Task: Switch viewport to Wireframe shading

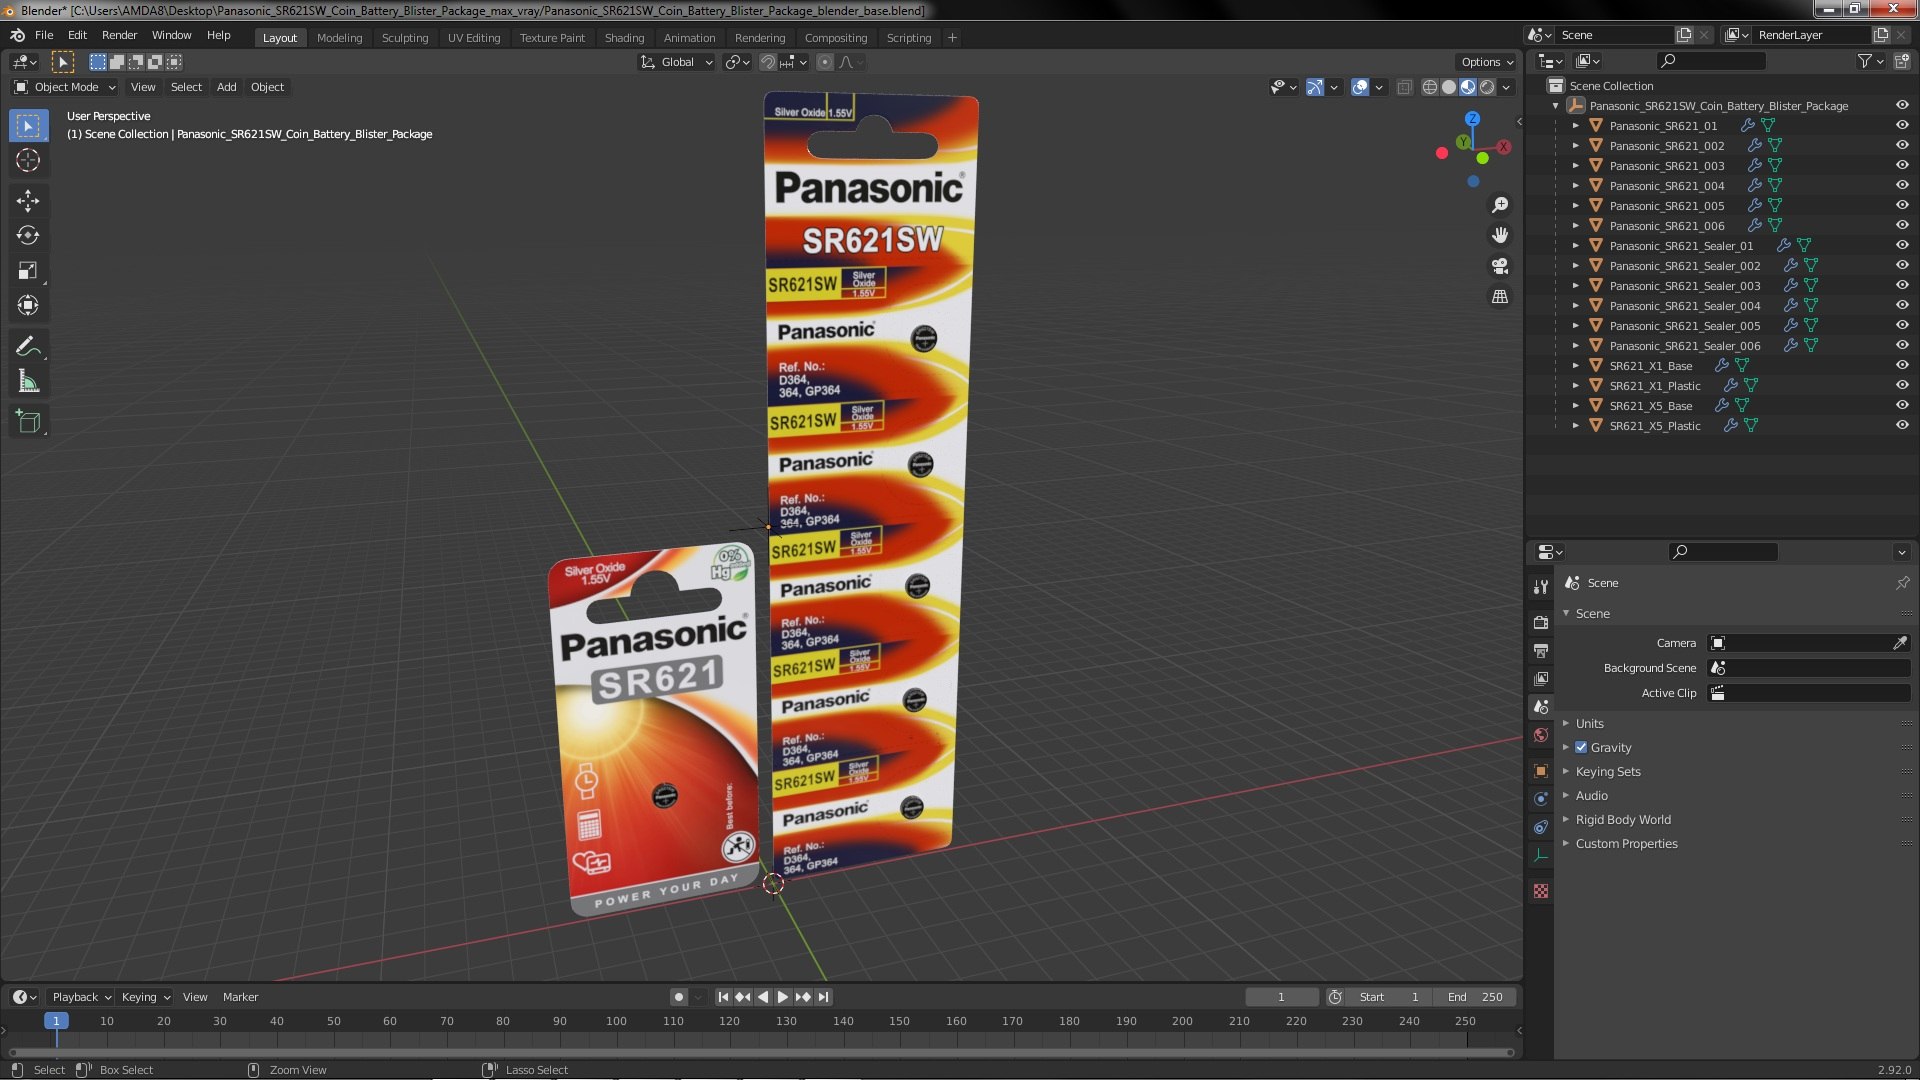Action: (1430, 87)
